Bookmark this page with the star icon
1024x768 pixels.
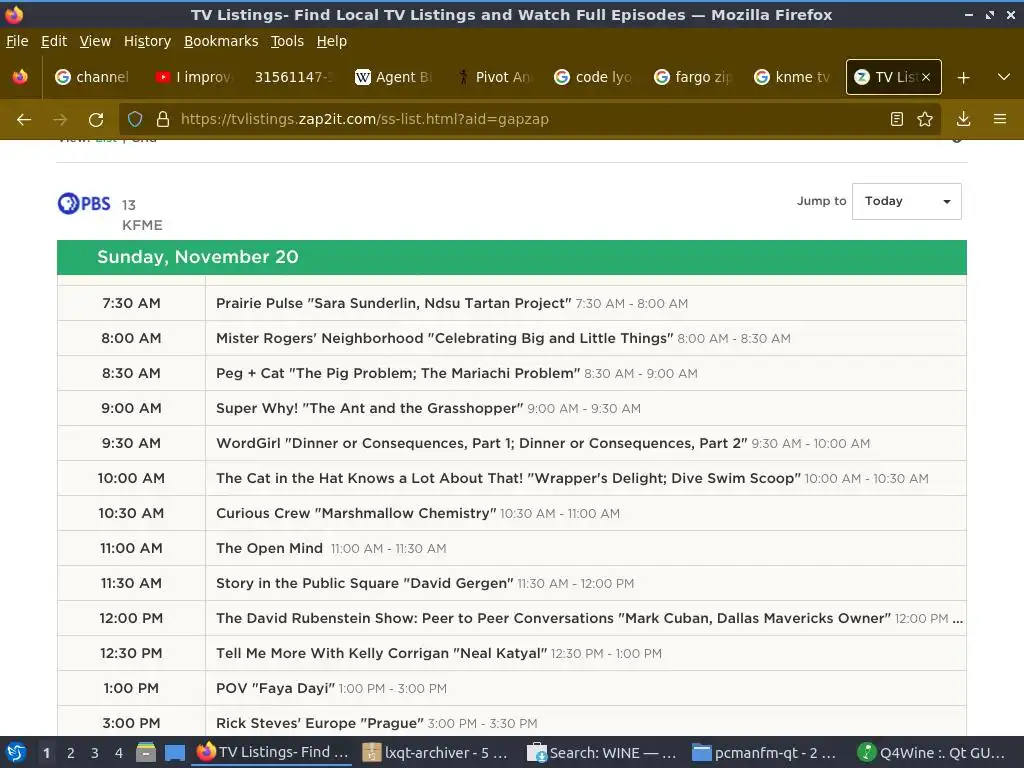tap(925, 120)
